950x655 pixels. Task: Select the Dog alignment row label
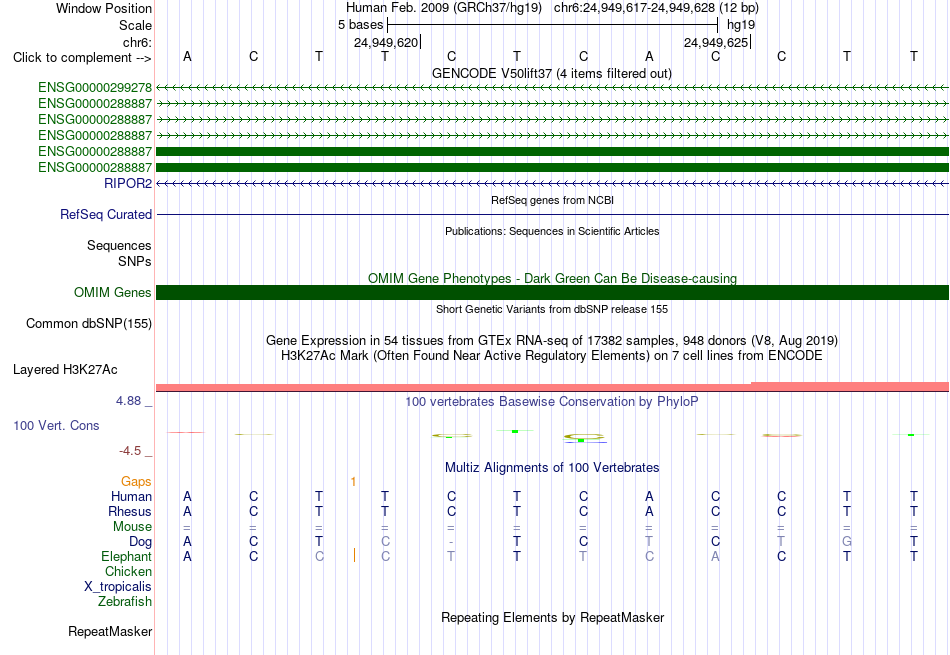(x=140, y=542)
